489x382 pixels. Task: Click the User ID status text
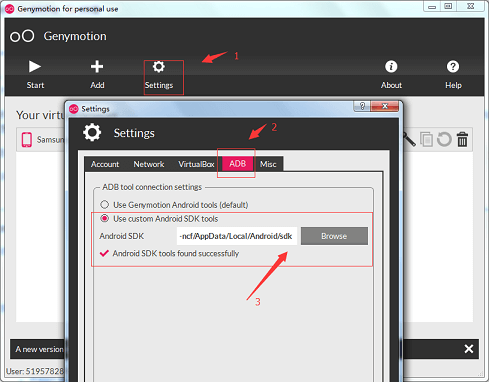point(35,371)
